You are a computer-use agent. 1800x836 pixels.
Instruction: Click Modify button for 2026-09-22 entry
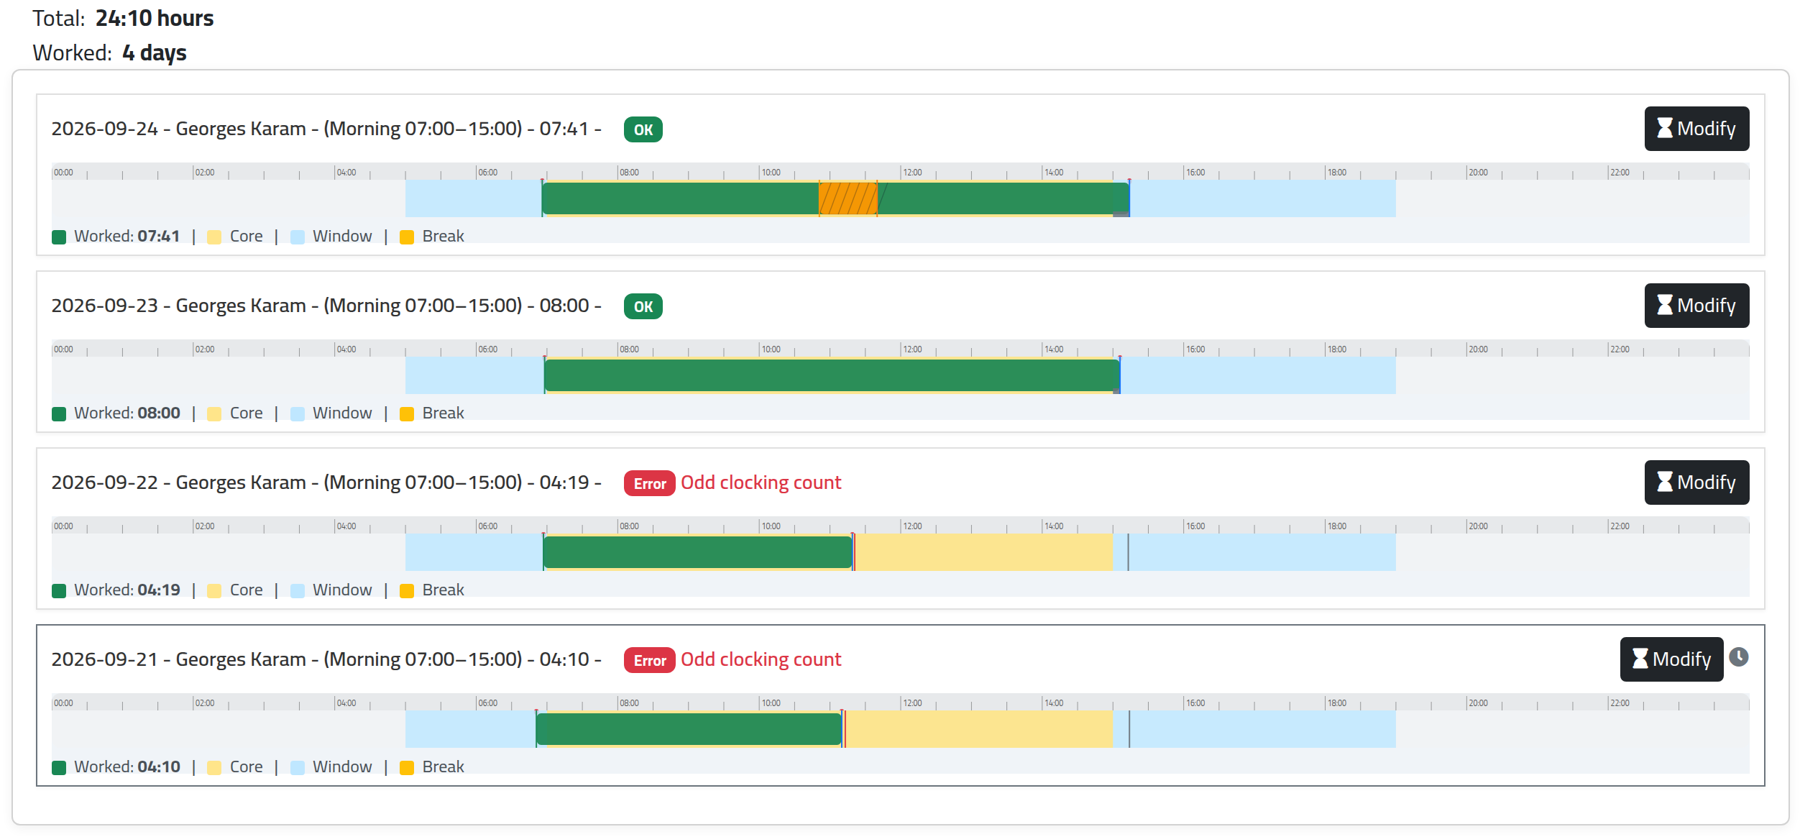tap(1696, 483)
